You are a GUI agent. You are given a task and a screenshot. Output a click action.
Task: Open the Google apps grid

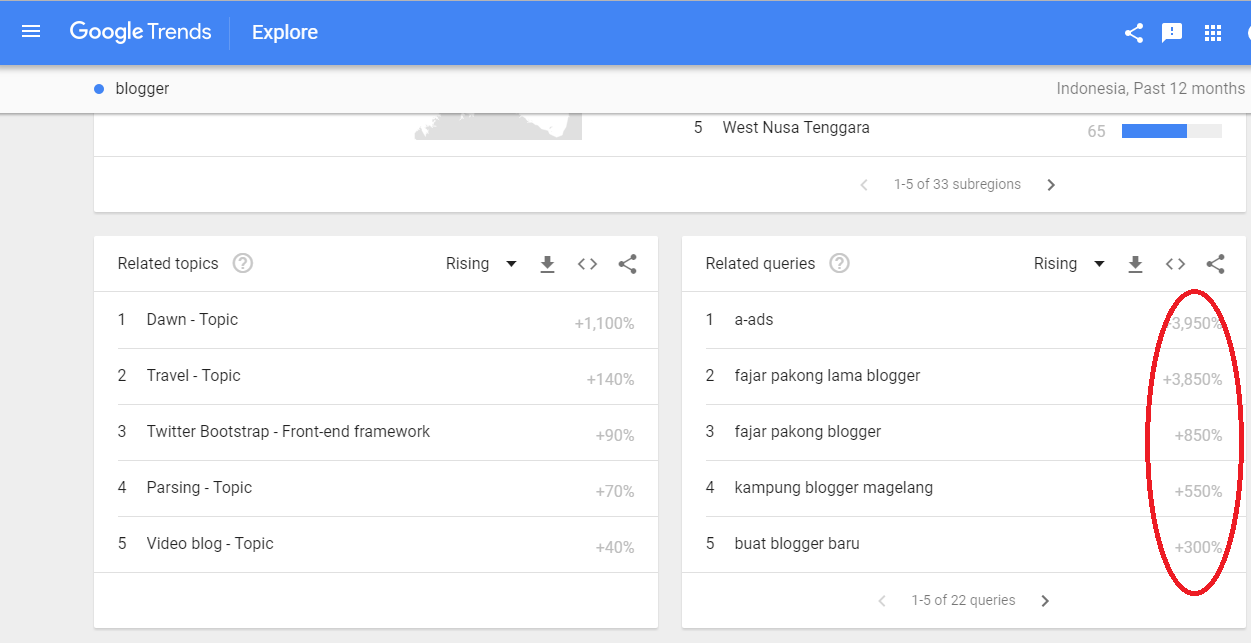pyautogui.click(x=1213, y=33)
